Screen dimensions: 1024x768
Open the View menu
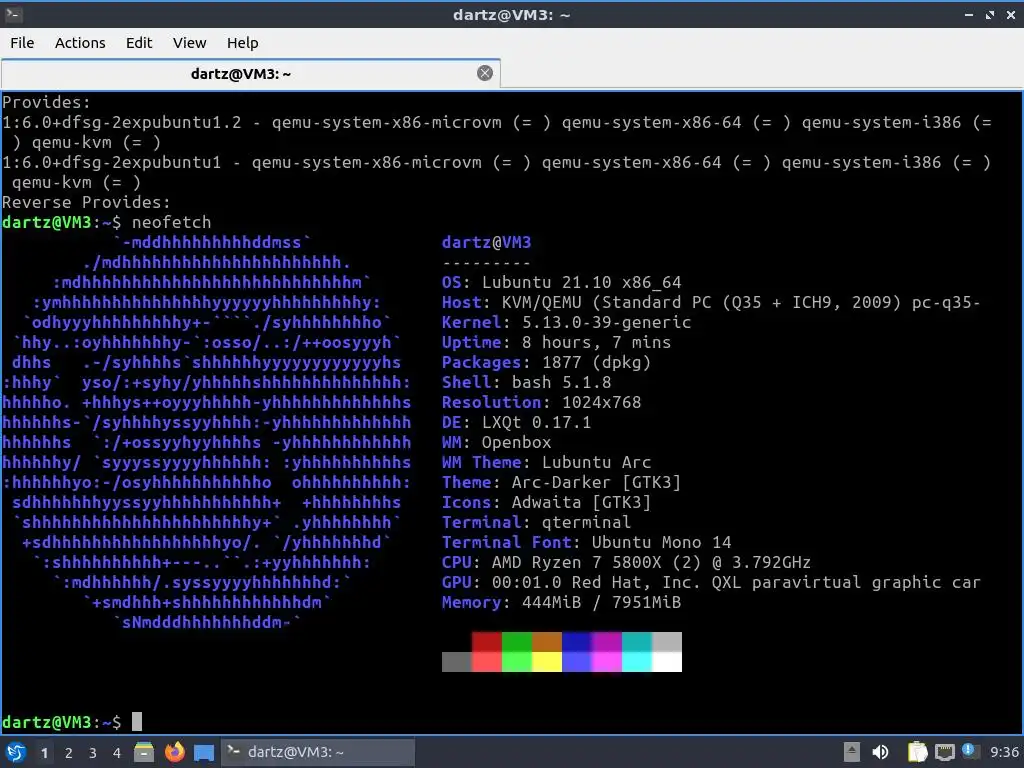[189, 43]
